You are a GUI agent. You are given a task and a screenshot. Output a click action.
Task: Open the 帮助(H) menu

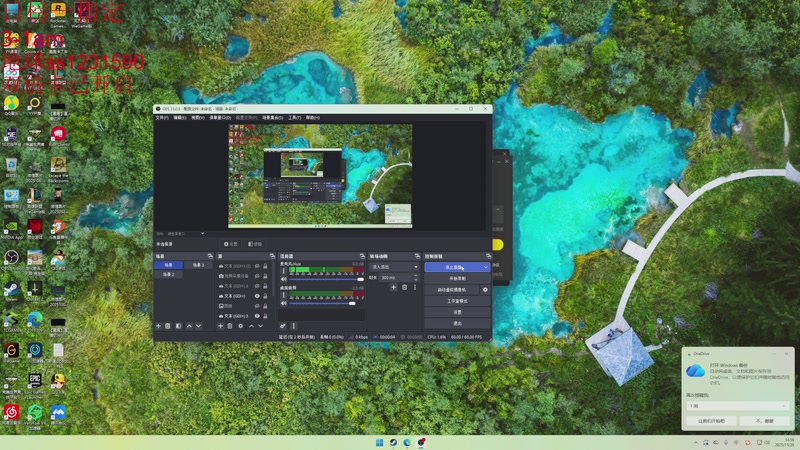(x=313, y=118)
